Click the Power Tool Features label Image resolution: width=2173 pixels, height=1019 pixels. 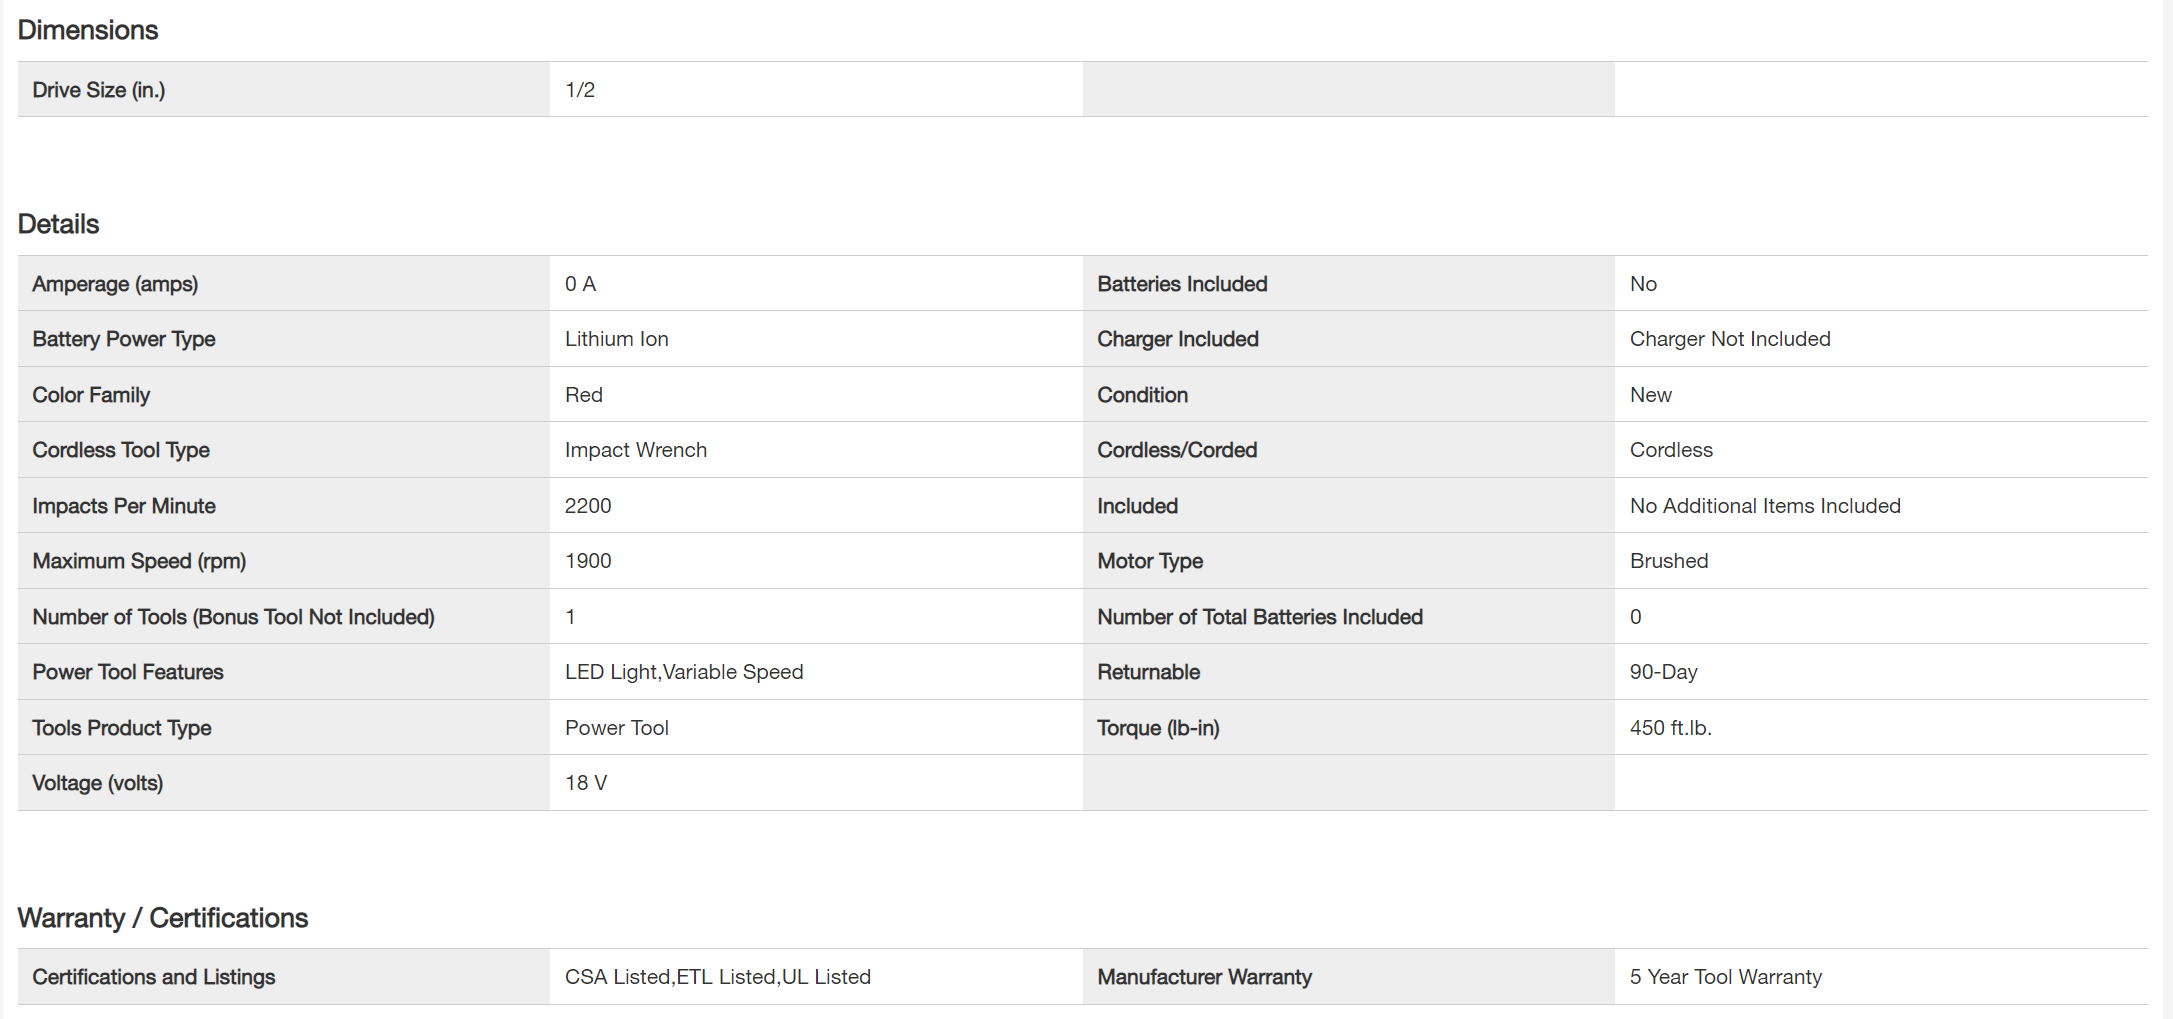(x=128, y=672)
